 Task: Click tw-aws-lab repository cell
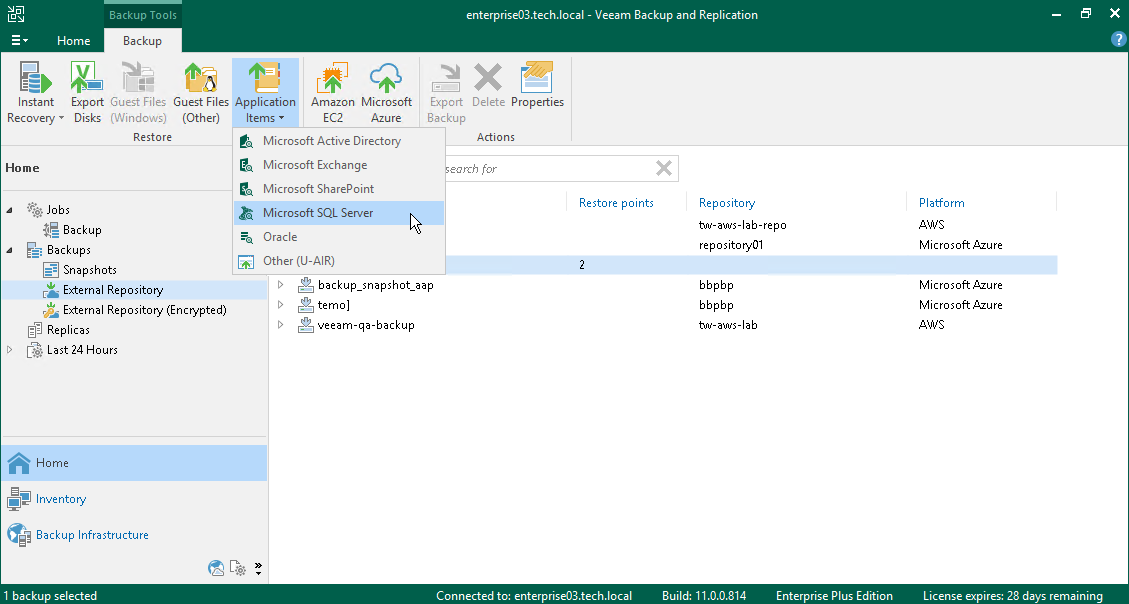pos(728,325)
